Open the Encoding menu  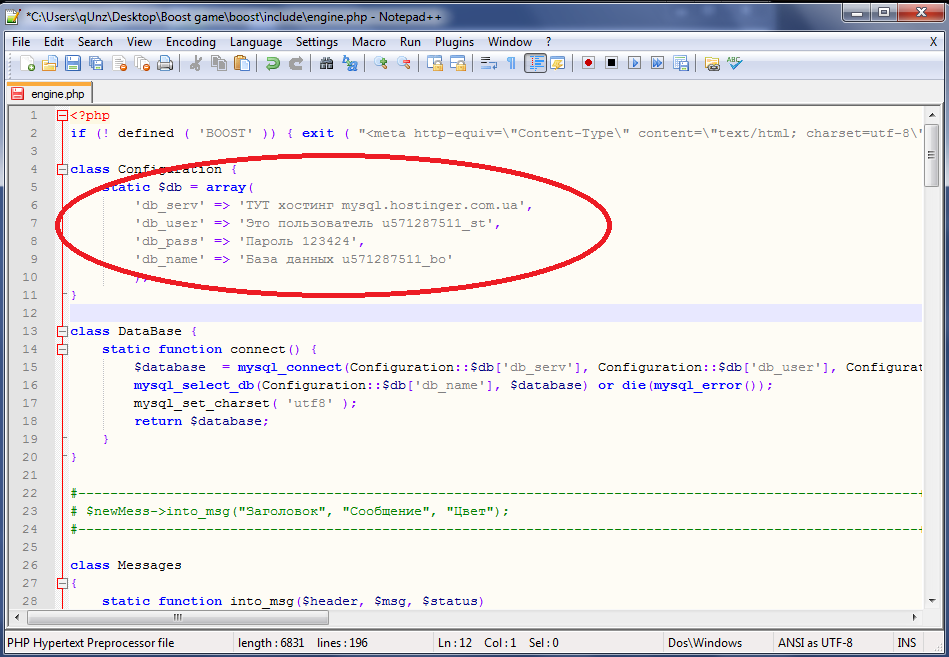tap(191, 42)
